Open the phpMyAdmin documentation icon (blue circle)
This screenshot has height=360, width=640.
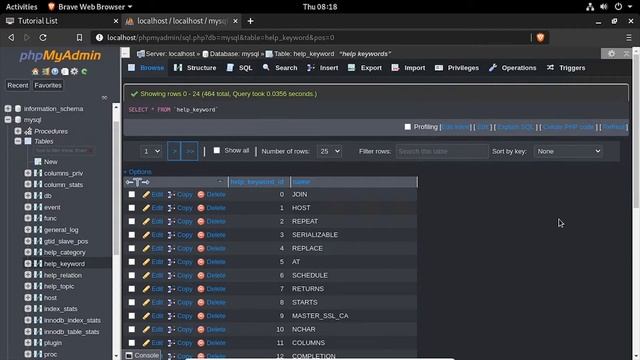[x=55, y=71]
